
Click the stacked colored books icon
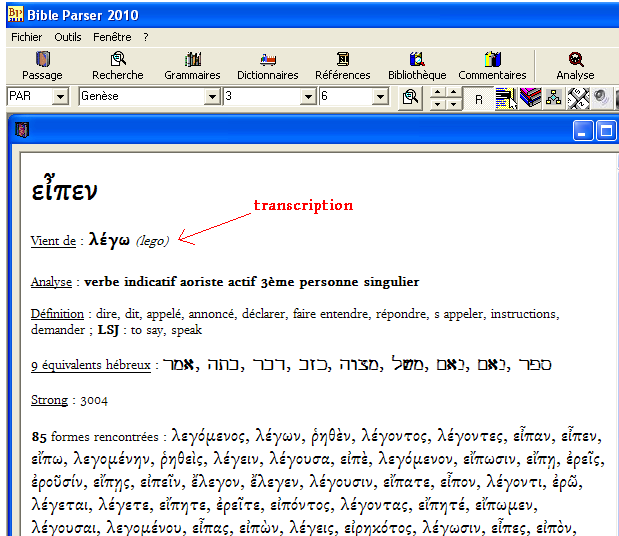click(x=530, y=97)
